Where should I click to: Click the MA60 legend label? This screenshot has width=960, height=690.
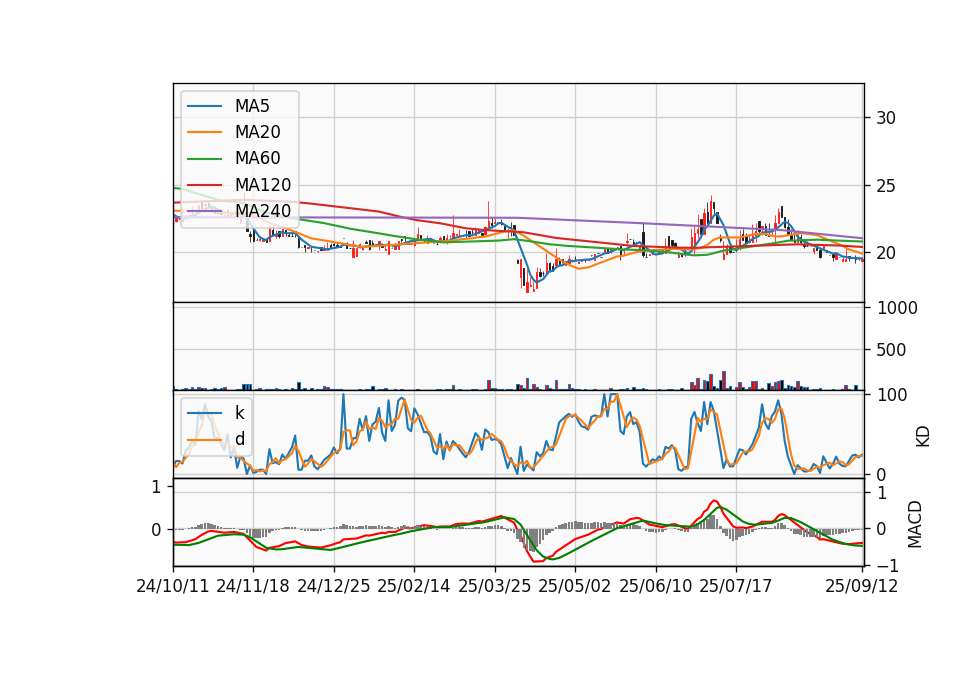[257, 158]
